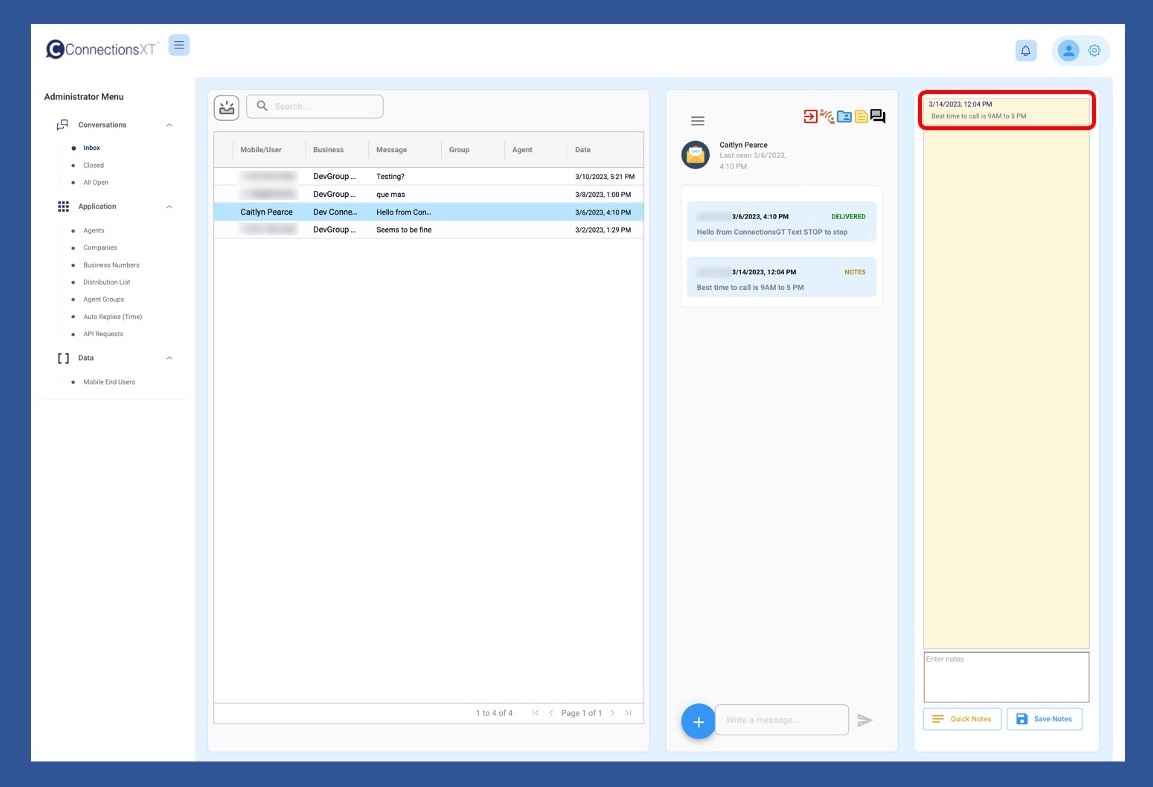1153x787 pixels.
Task: Click the Save Notes button
Action: tap(1044, 719)
